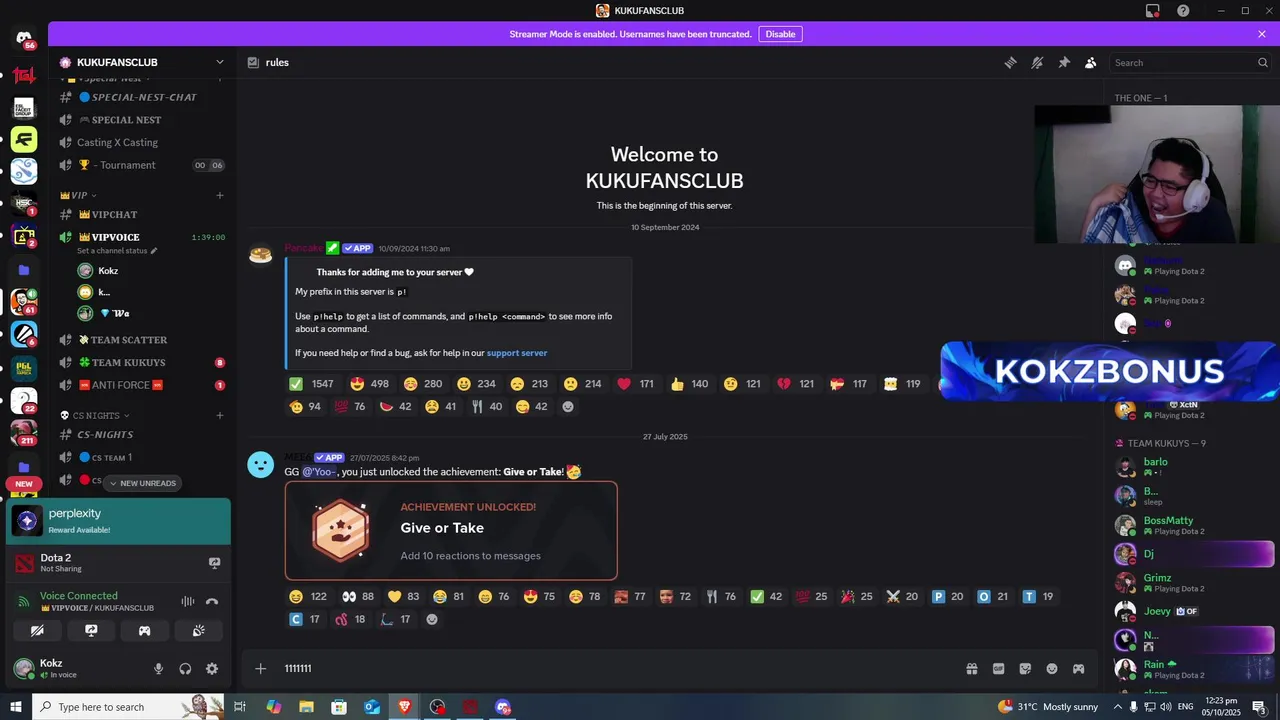Click the Inbox icon in the title bar
1280x720 pixels.
(1152, 10)
